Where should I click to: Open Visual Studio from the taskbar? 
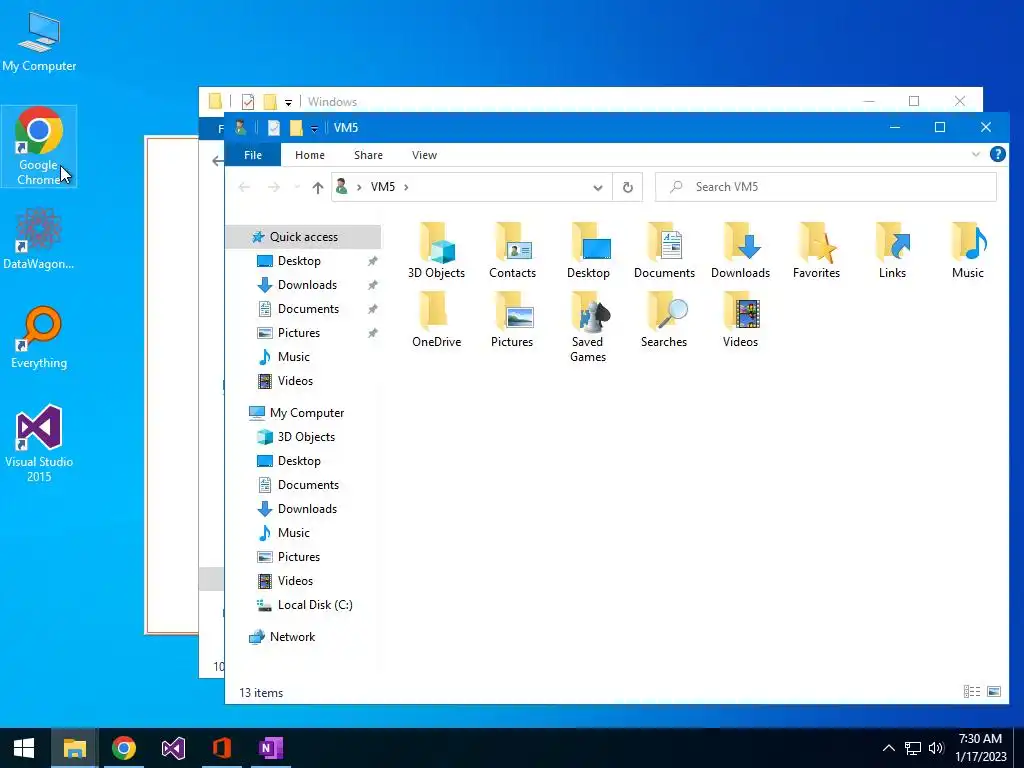point(173,748)
